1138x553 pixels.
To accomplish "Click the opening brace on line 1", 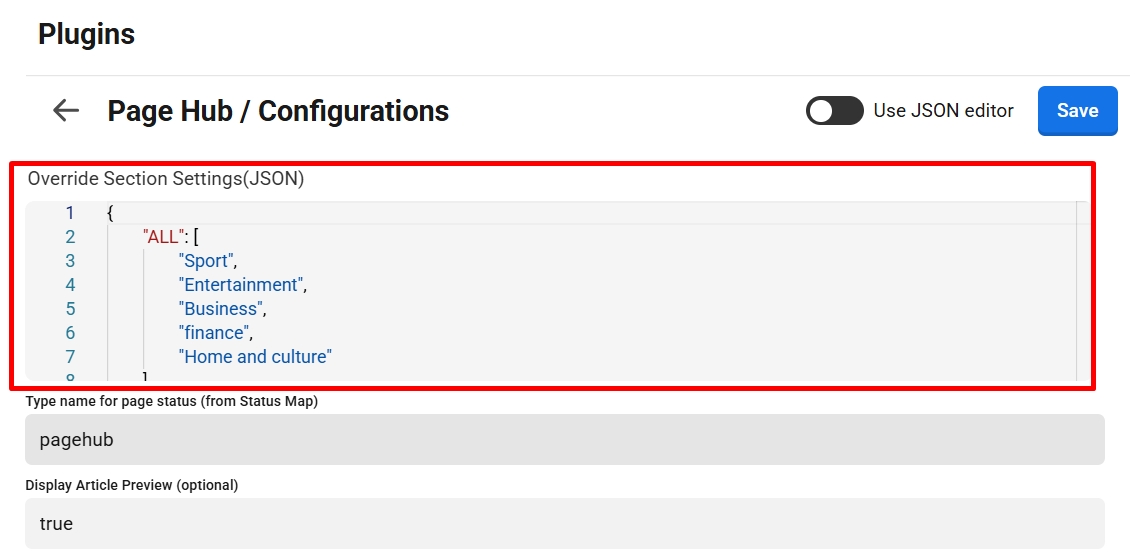I will click(110, 213).
